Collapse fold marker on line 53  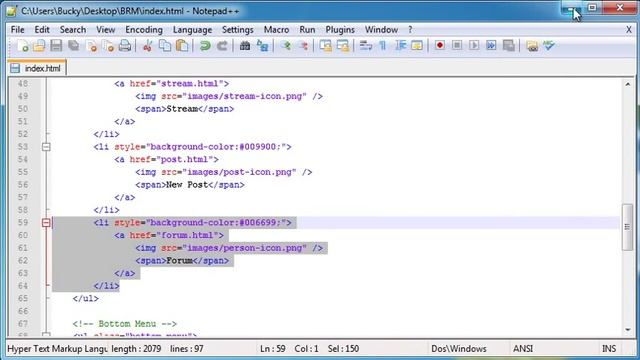(x=46, y=147)
